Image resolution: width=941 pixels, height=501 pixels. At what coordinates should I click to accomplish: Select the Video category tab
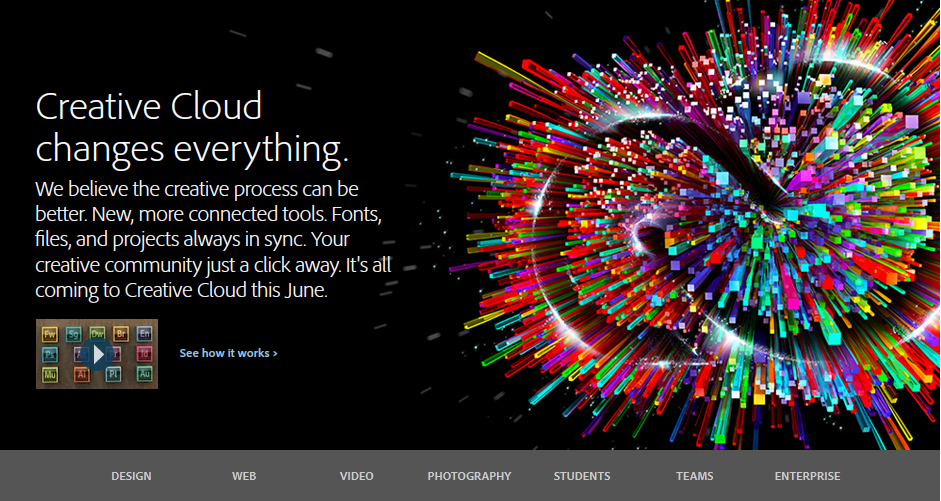click(356, 476)
